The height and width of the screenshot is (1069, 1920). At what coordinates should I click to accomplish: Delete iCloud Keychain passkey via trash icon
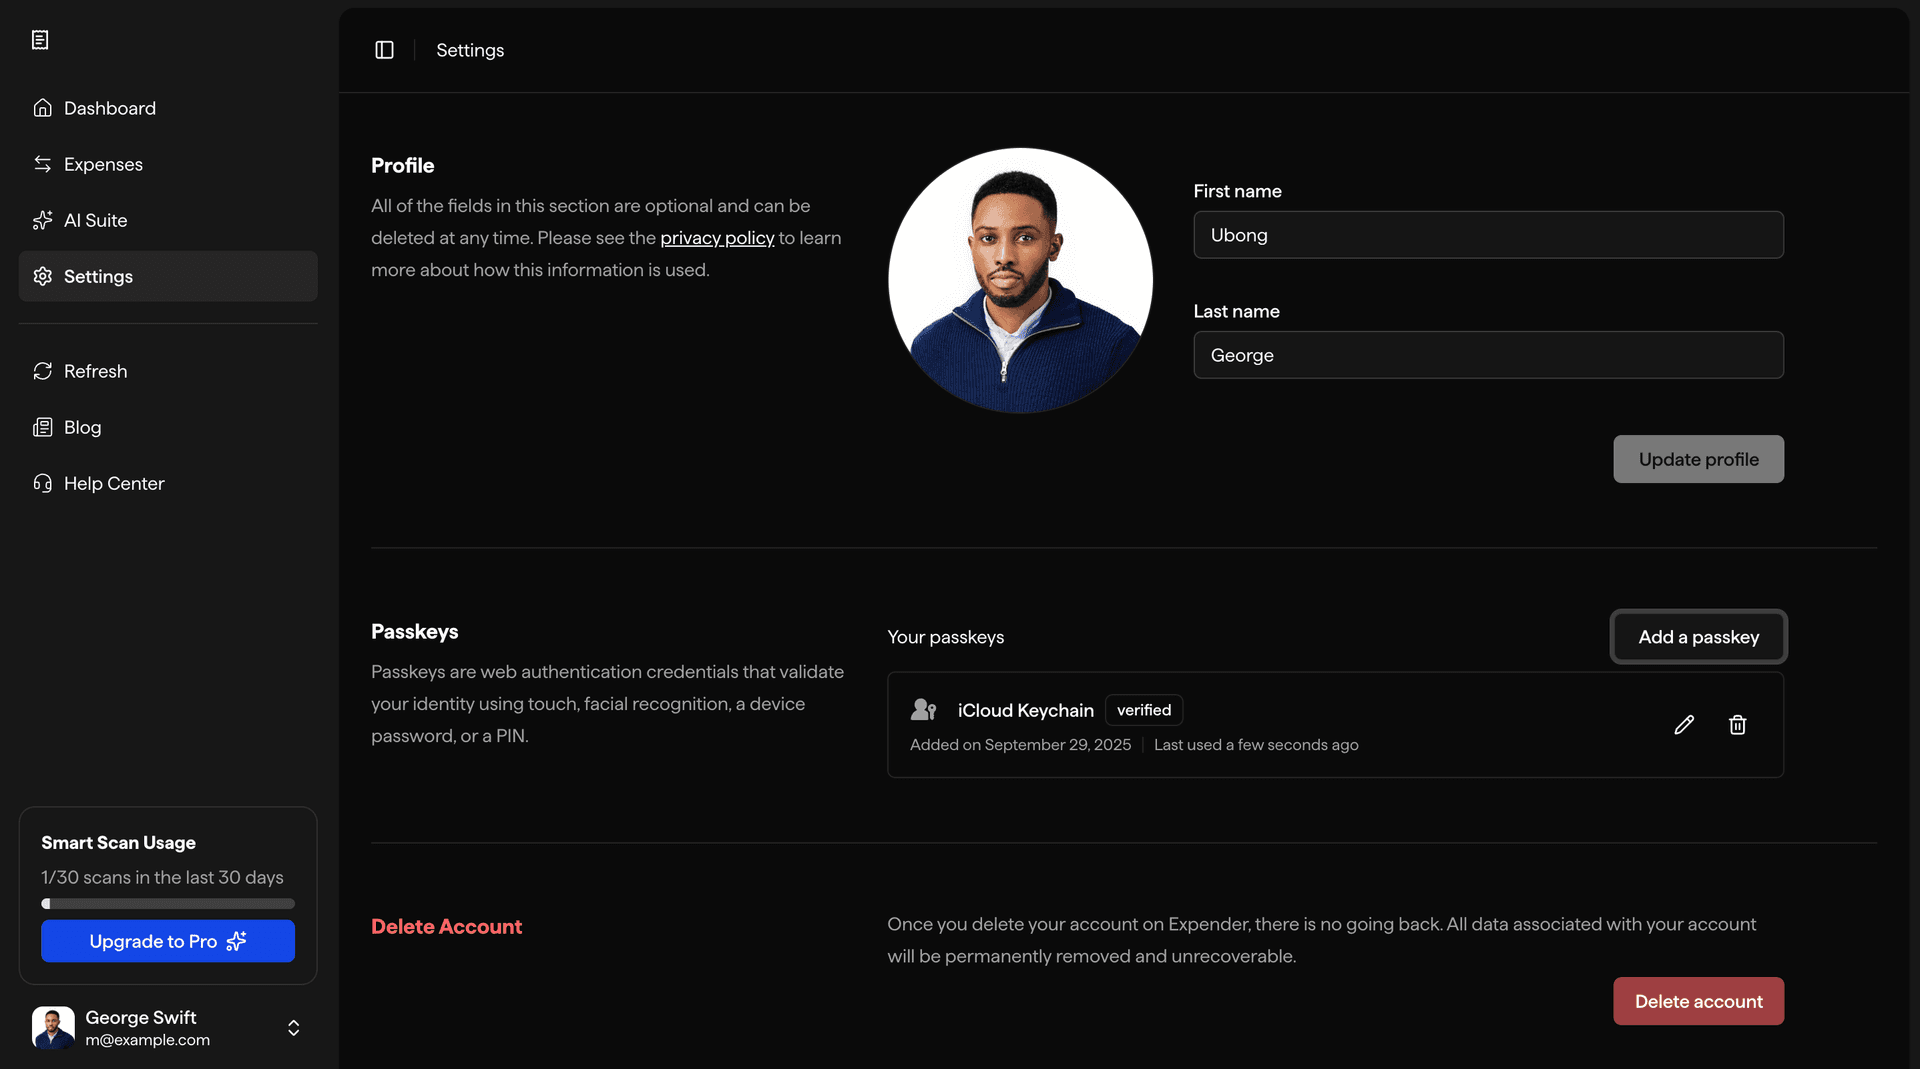(x=1737, y=725)
